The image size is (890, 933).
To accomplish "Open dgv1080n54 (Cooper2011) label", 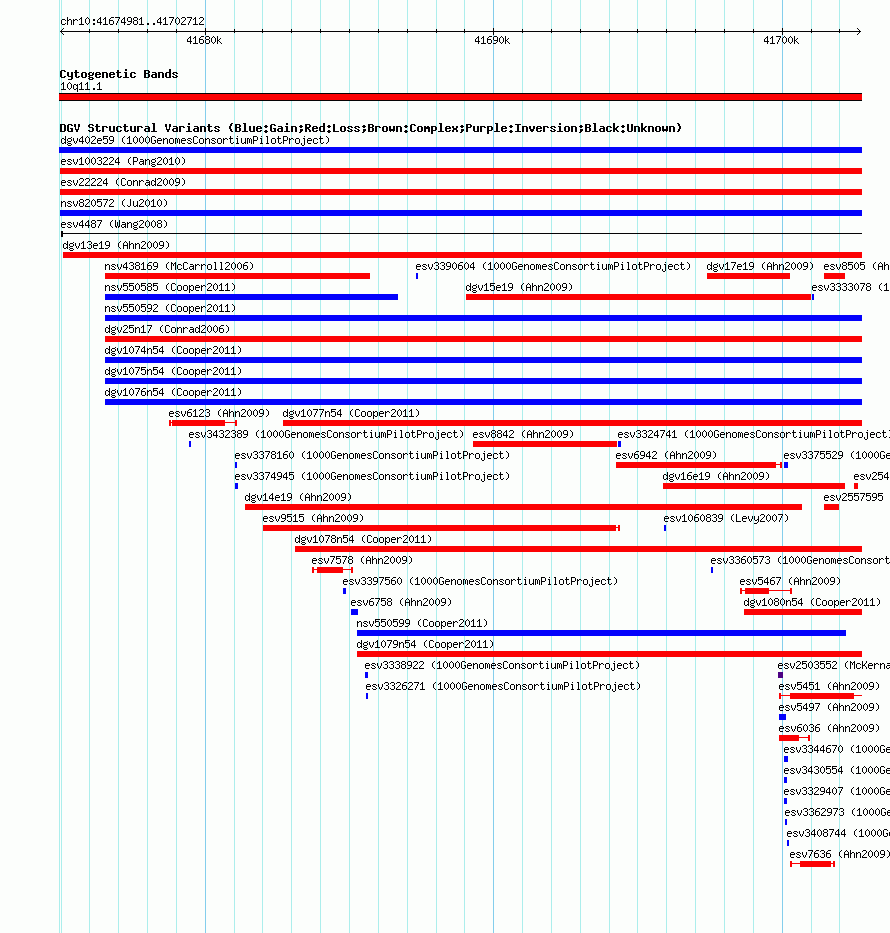I will point(812,602).
